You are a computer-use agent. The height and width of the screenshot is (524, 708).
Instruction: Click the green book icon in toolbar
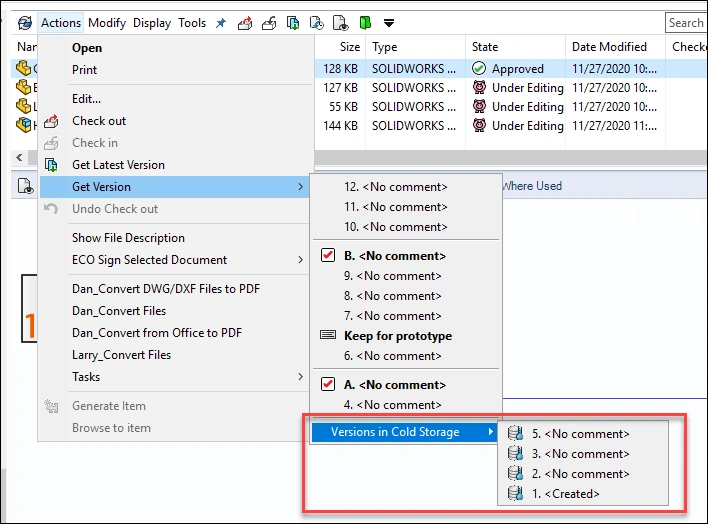click(x=365, y=23)
